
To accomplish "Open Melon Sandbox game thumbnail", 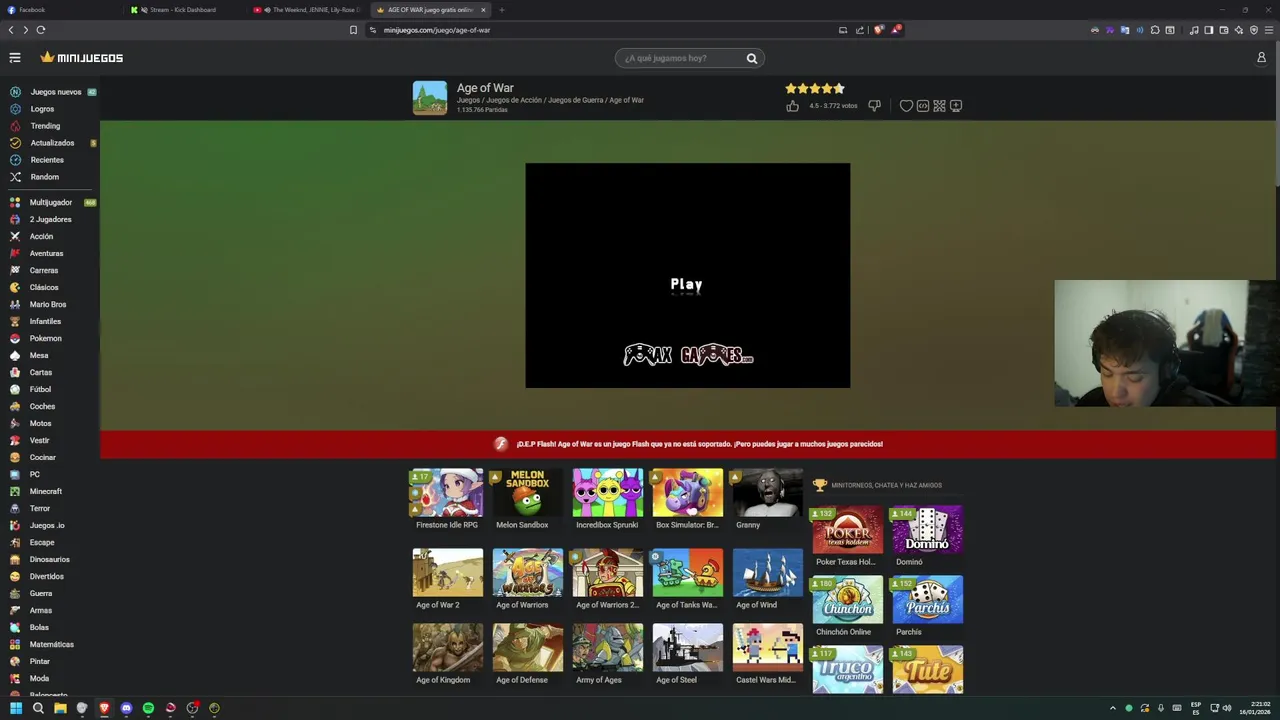I will click(527, 493).
